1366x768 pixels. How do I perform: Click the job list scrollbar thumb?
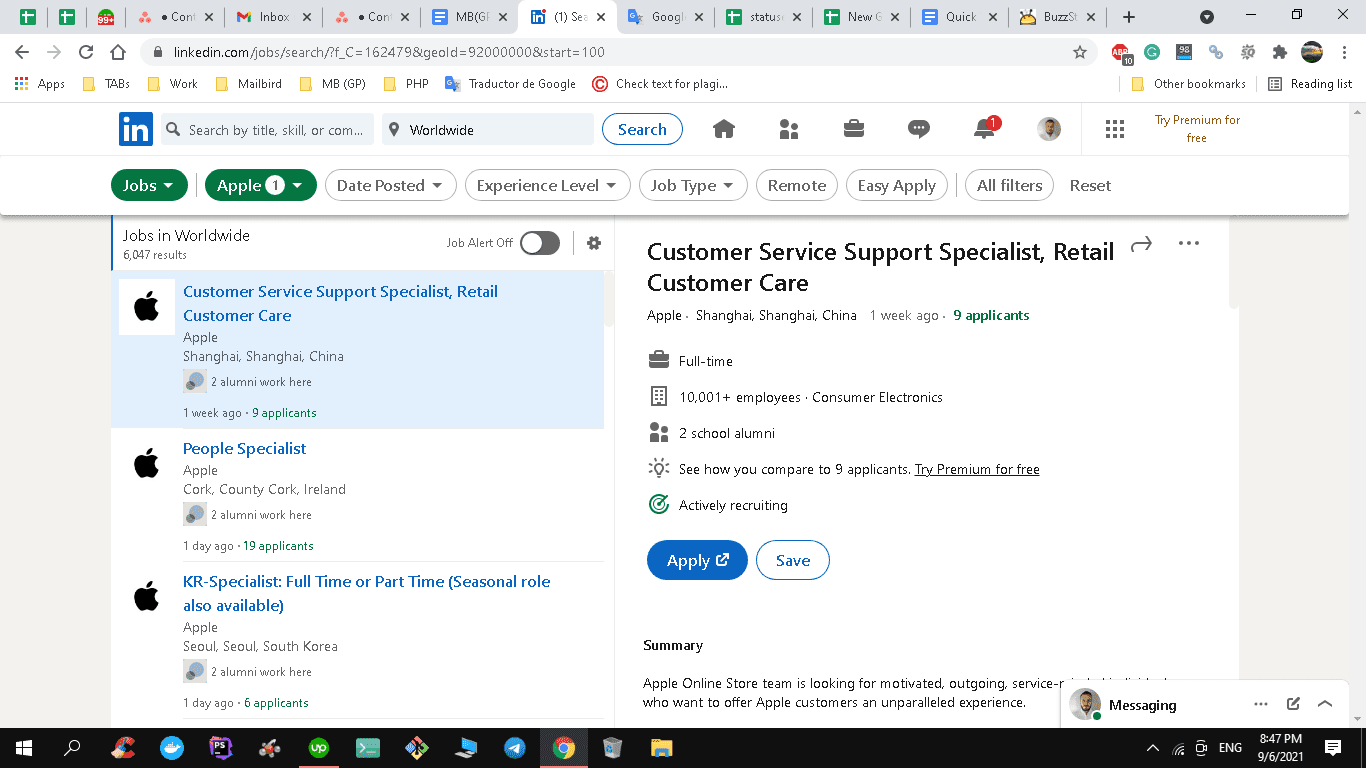pyautogui.click(x=609, y=297)
